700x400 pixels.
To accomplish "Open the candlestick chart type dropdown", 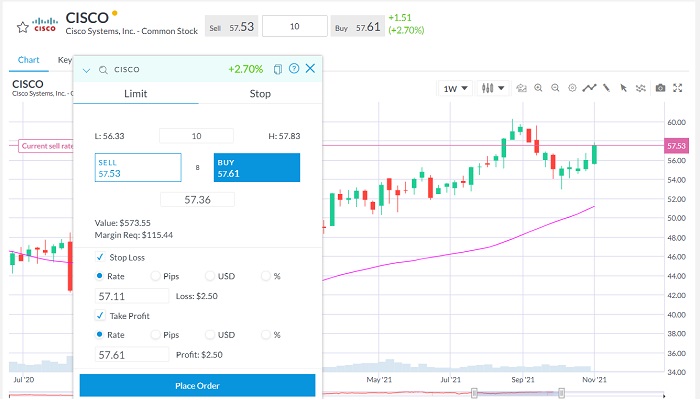I will (x=493, y=88).
